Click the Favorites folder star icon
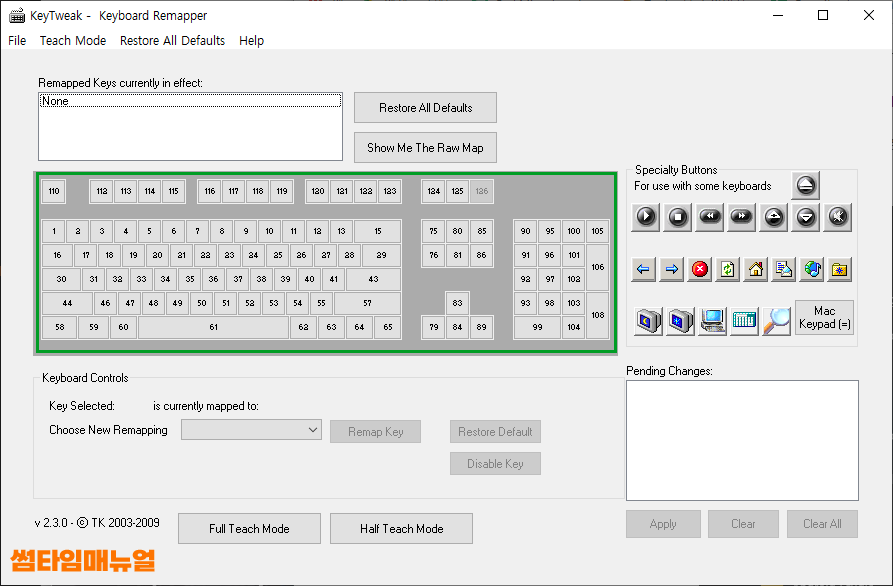 (x=839, y=269)
